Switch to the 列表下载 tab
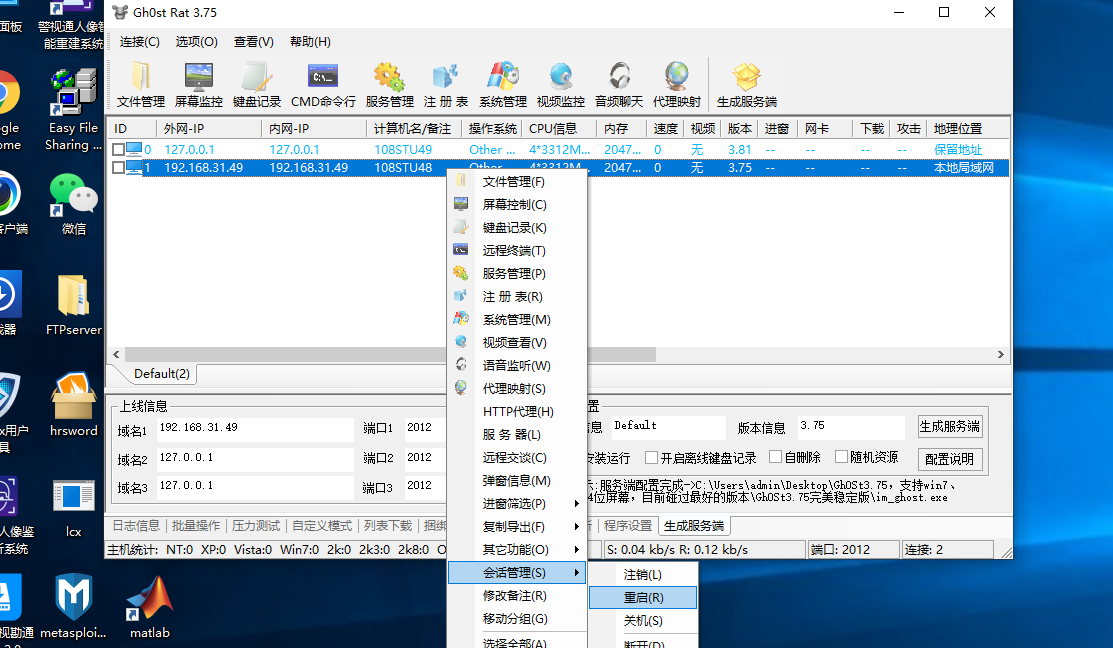 388,526
